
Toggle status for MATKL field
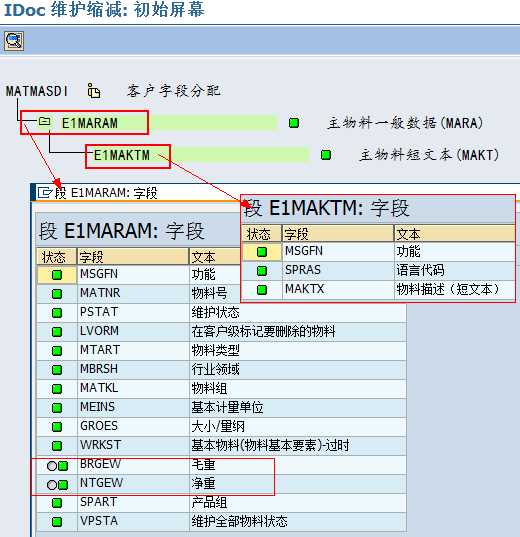[57, 389]
